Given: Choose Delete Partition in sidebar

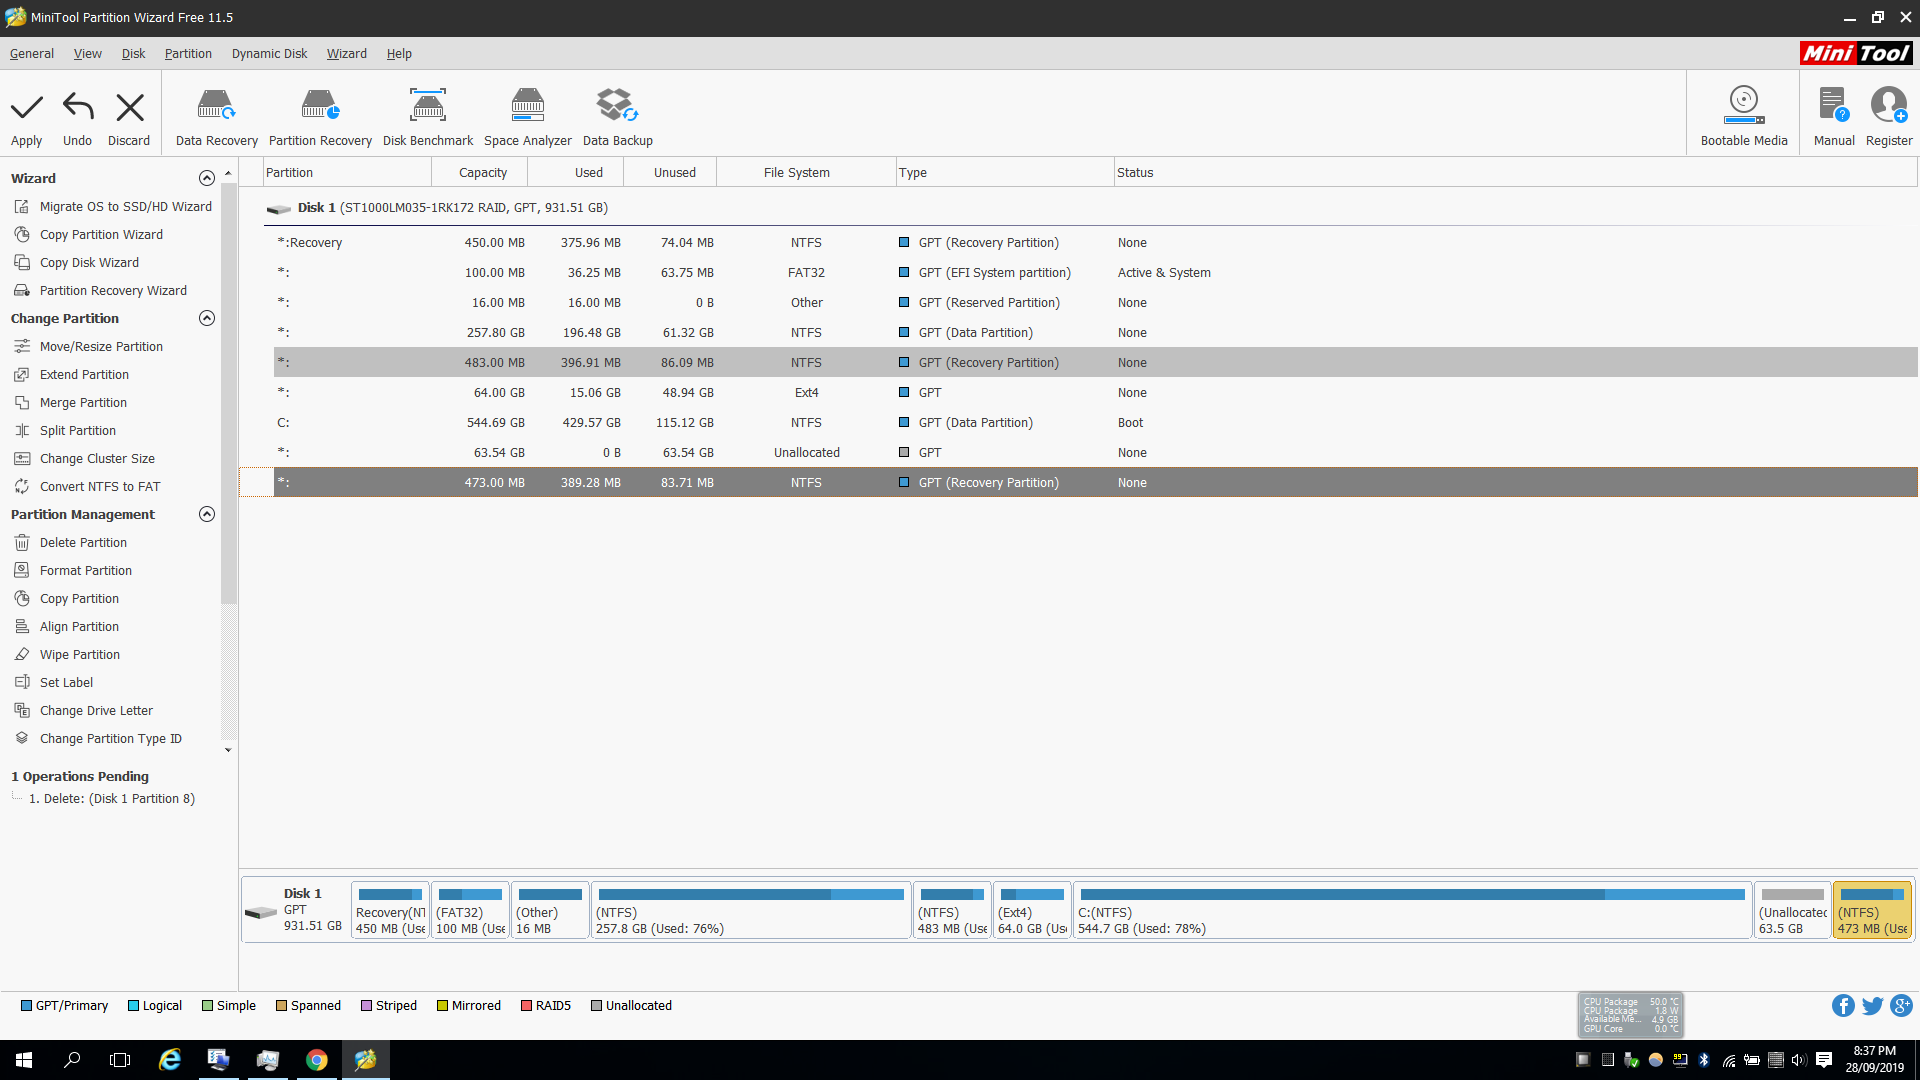Looking at the screenshot, I should pyautogui.click(x=72, y=543).
